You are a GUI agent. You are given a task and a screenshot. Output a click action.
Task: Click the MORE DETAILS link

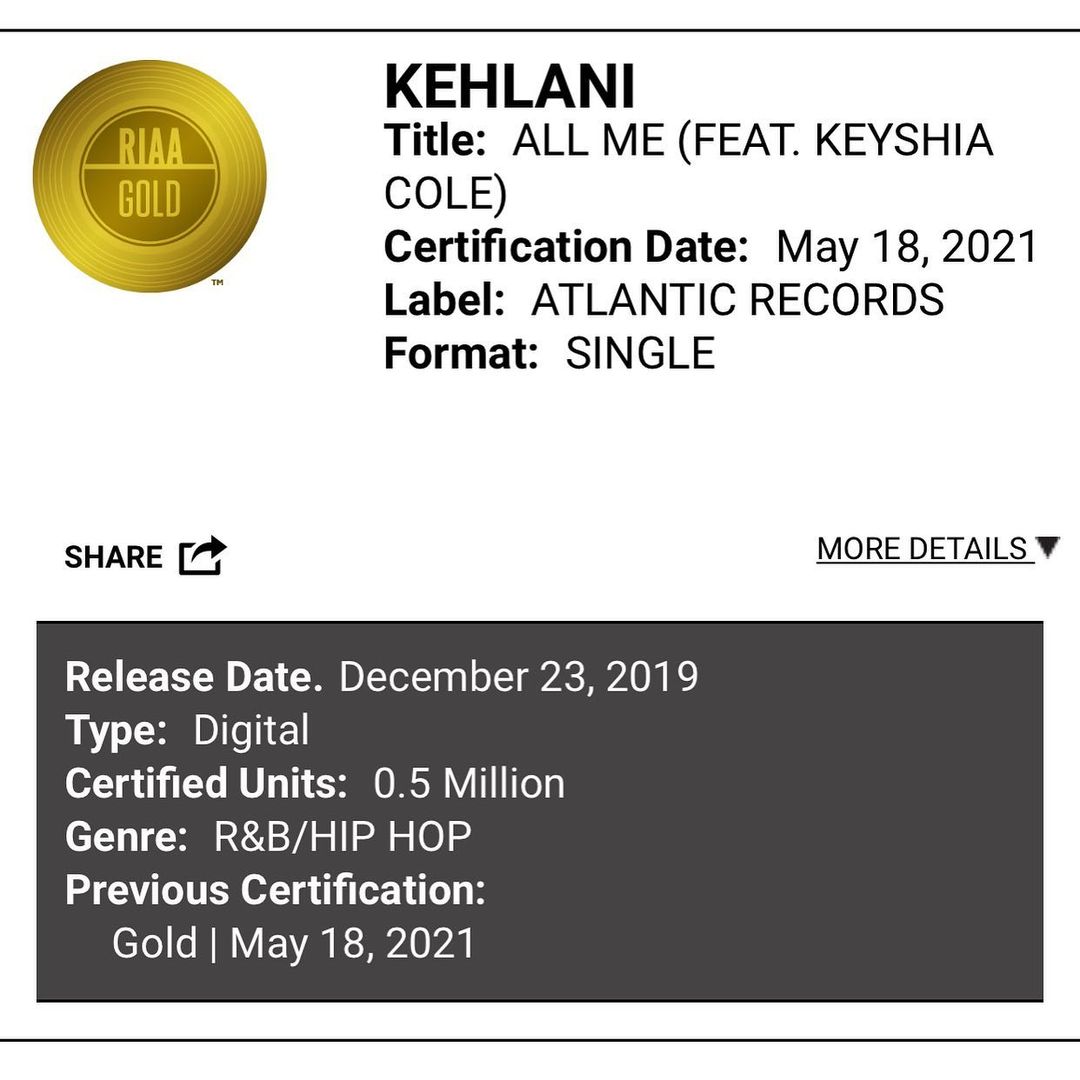[922, 549]
